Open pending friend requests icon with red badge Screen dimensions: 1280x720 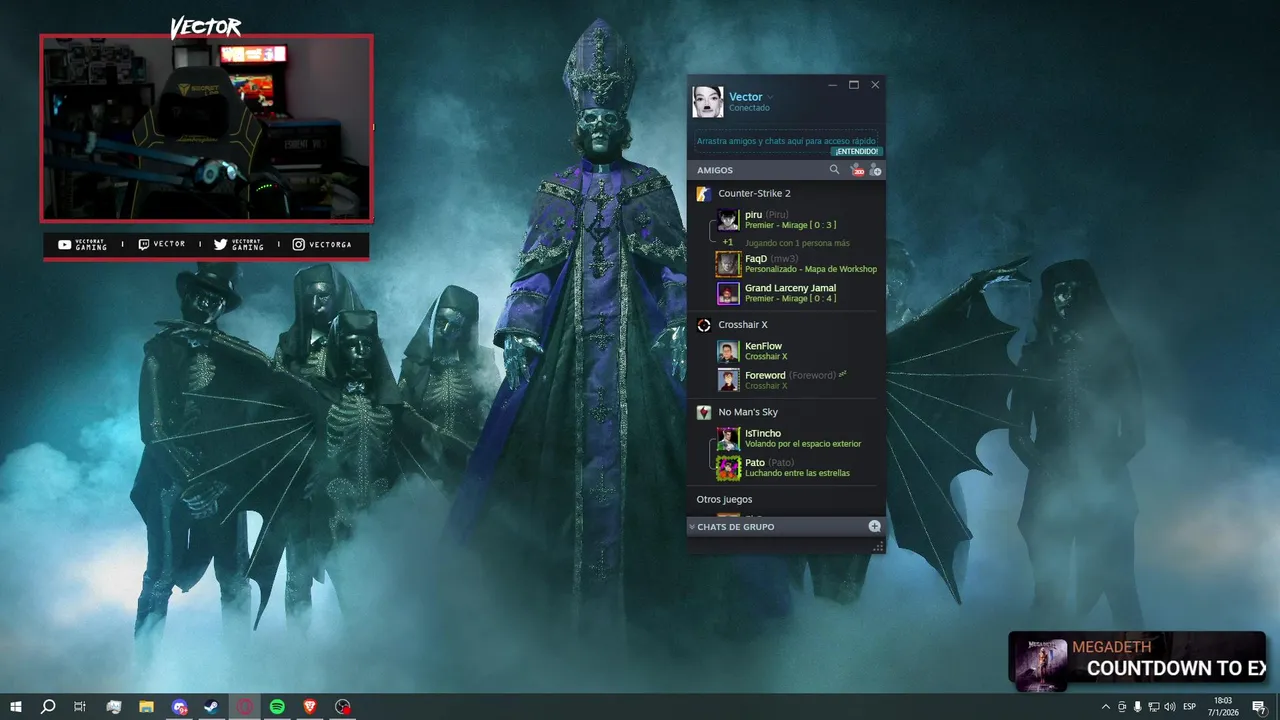coord(856,170)
